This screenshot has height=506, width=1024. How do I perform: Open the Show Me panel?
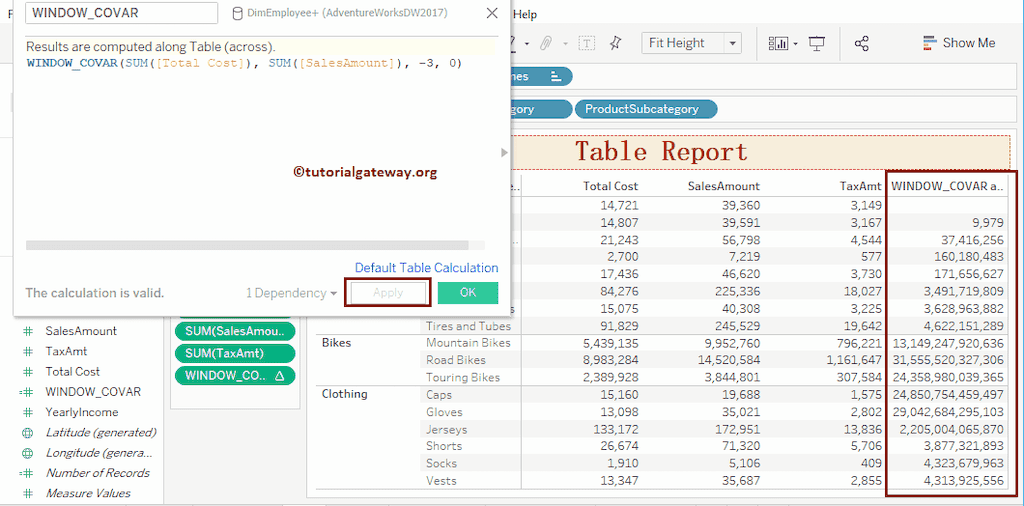[959, 43]
